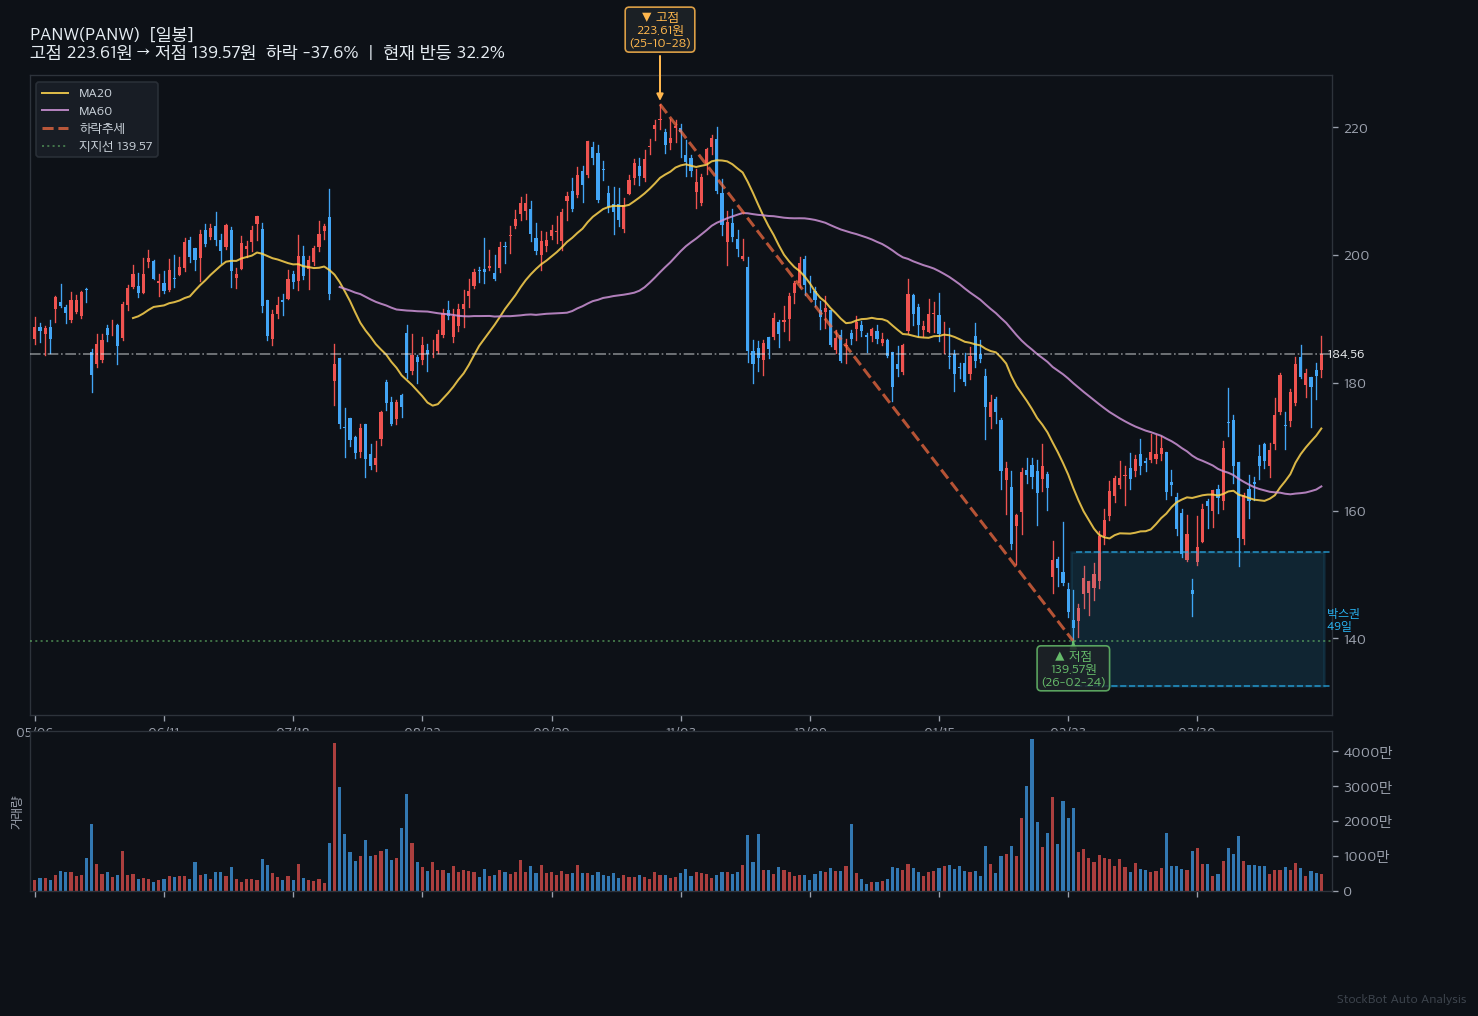Image resolution: width=1478 pixels, height=1016 pixels.
Task: Click the 2000만 volume axis label
Action: (x=1368, y=821)
